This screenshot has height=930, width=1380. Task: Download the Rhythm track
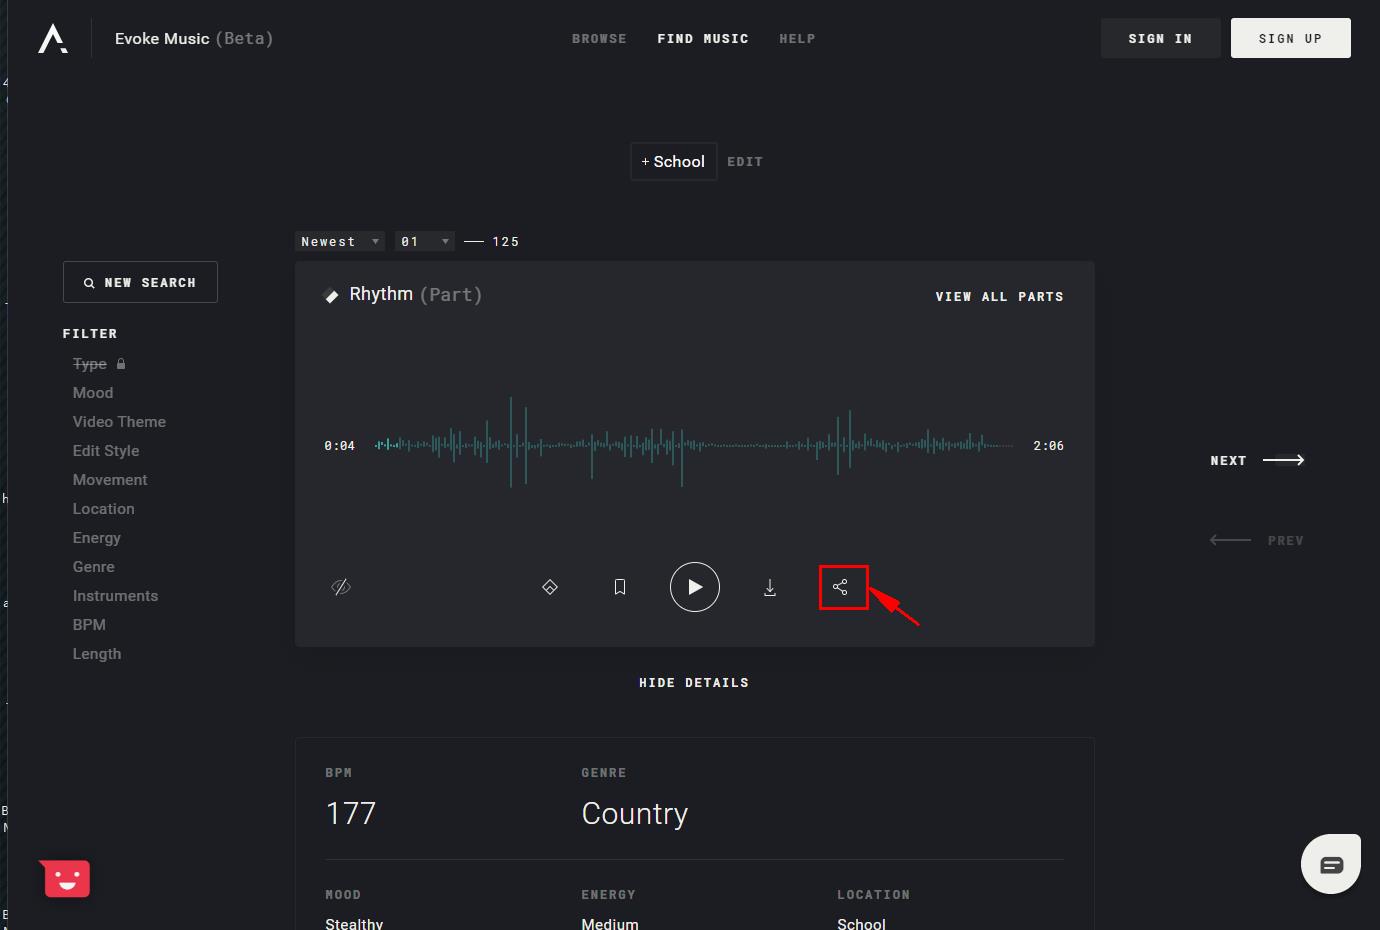click(770, 587)
